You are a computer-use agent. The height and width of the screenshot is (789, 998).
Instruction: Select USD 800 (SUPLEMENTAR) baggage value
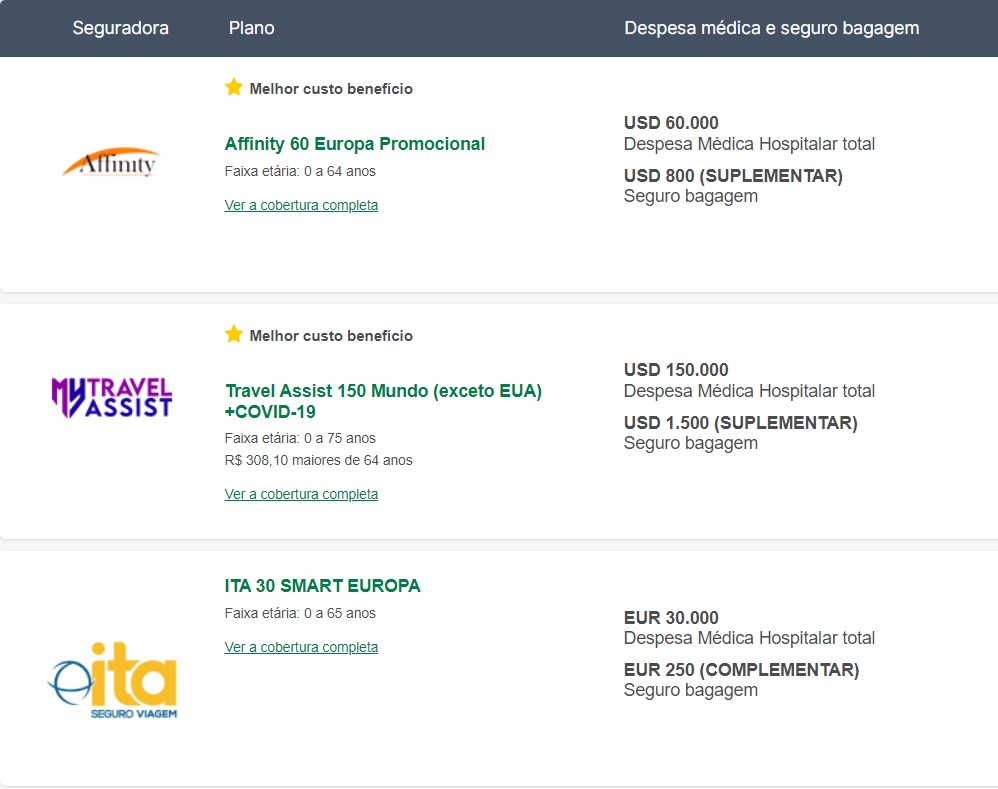(x=733, y=176)
